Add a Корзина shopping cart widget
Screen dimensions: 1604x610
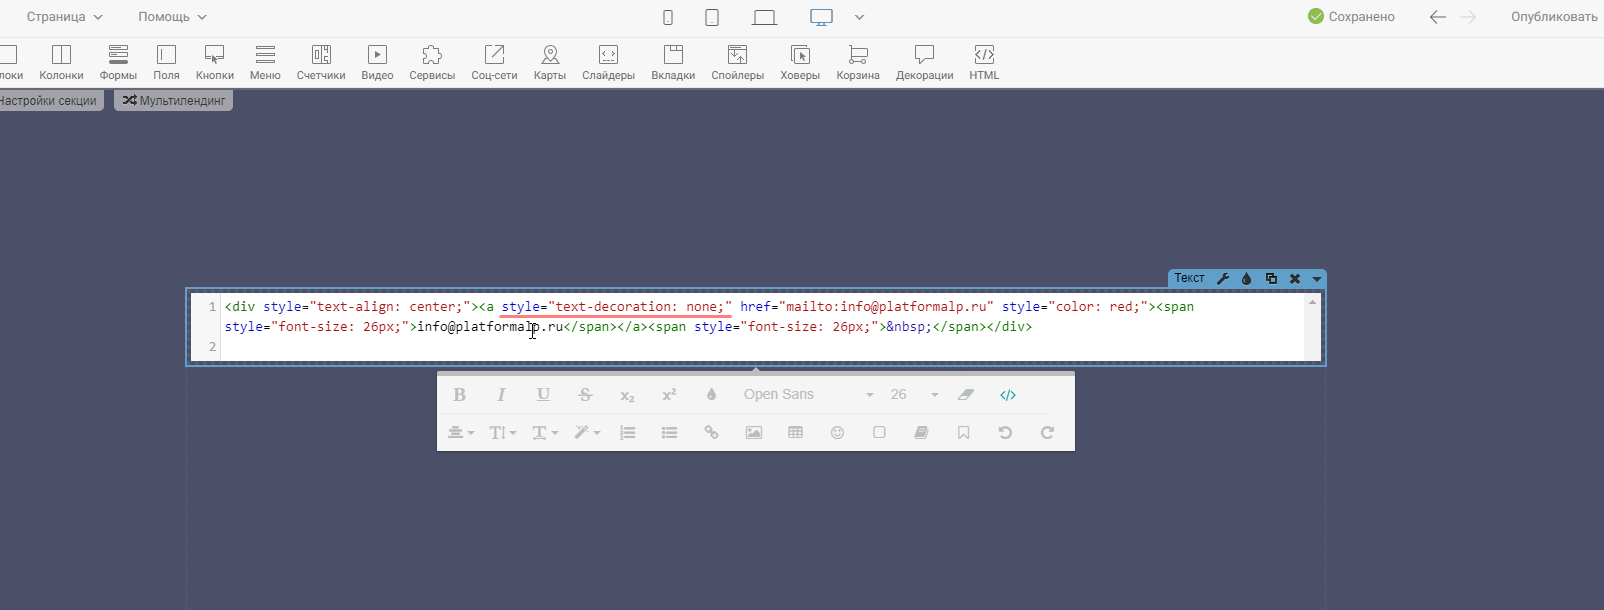click(x=858, y=62)
